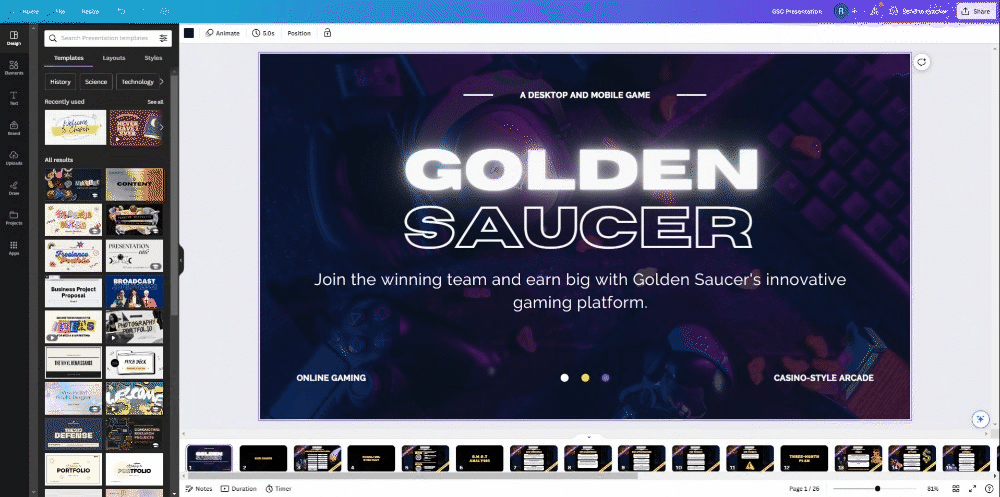Switch to the Styles tab

pyautogui.click(x=153, y=58)
